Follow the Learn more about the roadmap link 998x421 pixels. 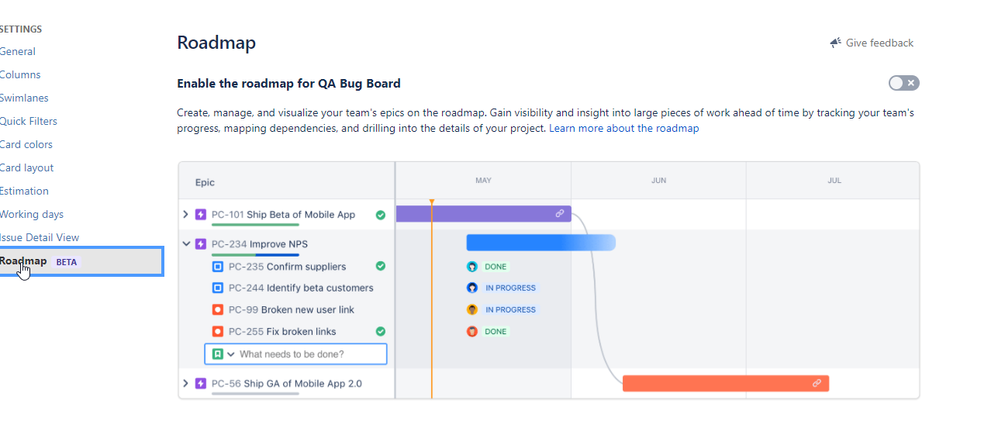[624, 128]
